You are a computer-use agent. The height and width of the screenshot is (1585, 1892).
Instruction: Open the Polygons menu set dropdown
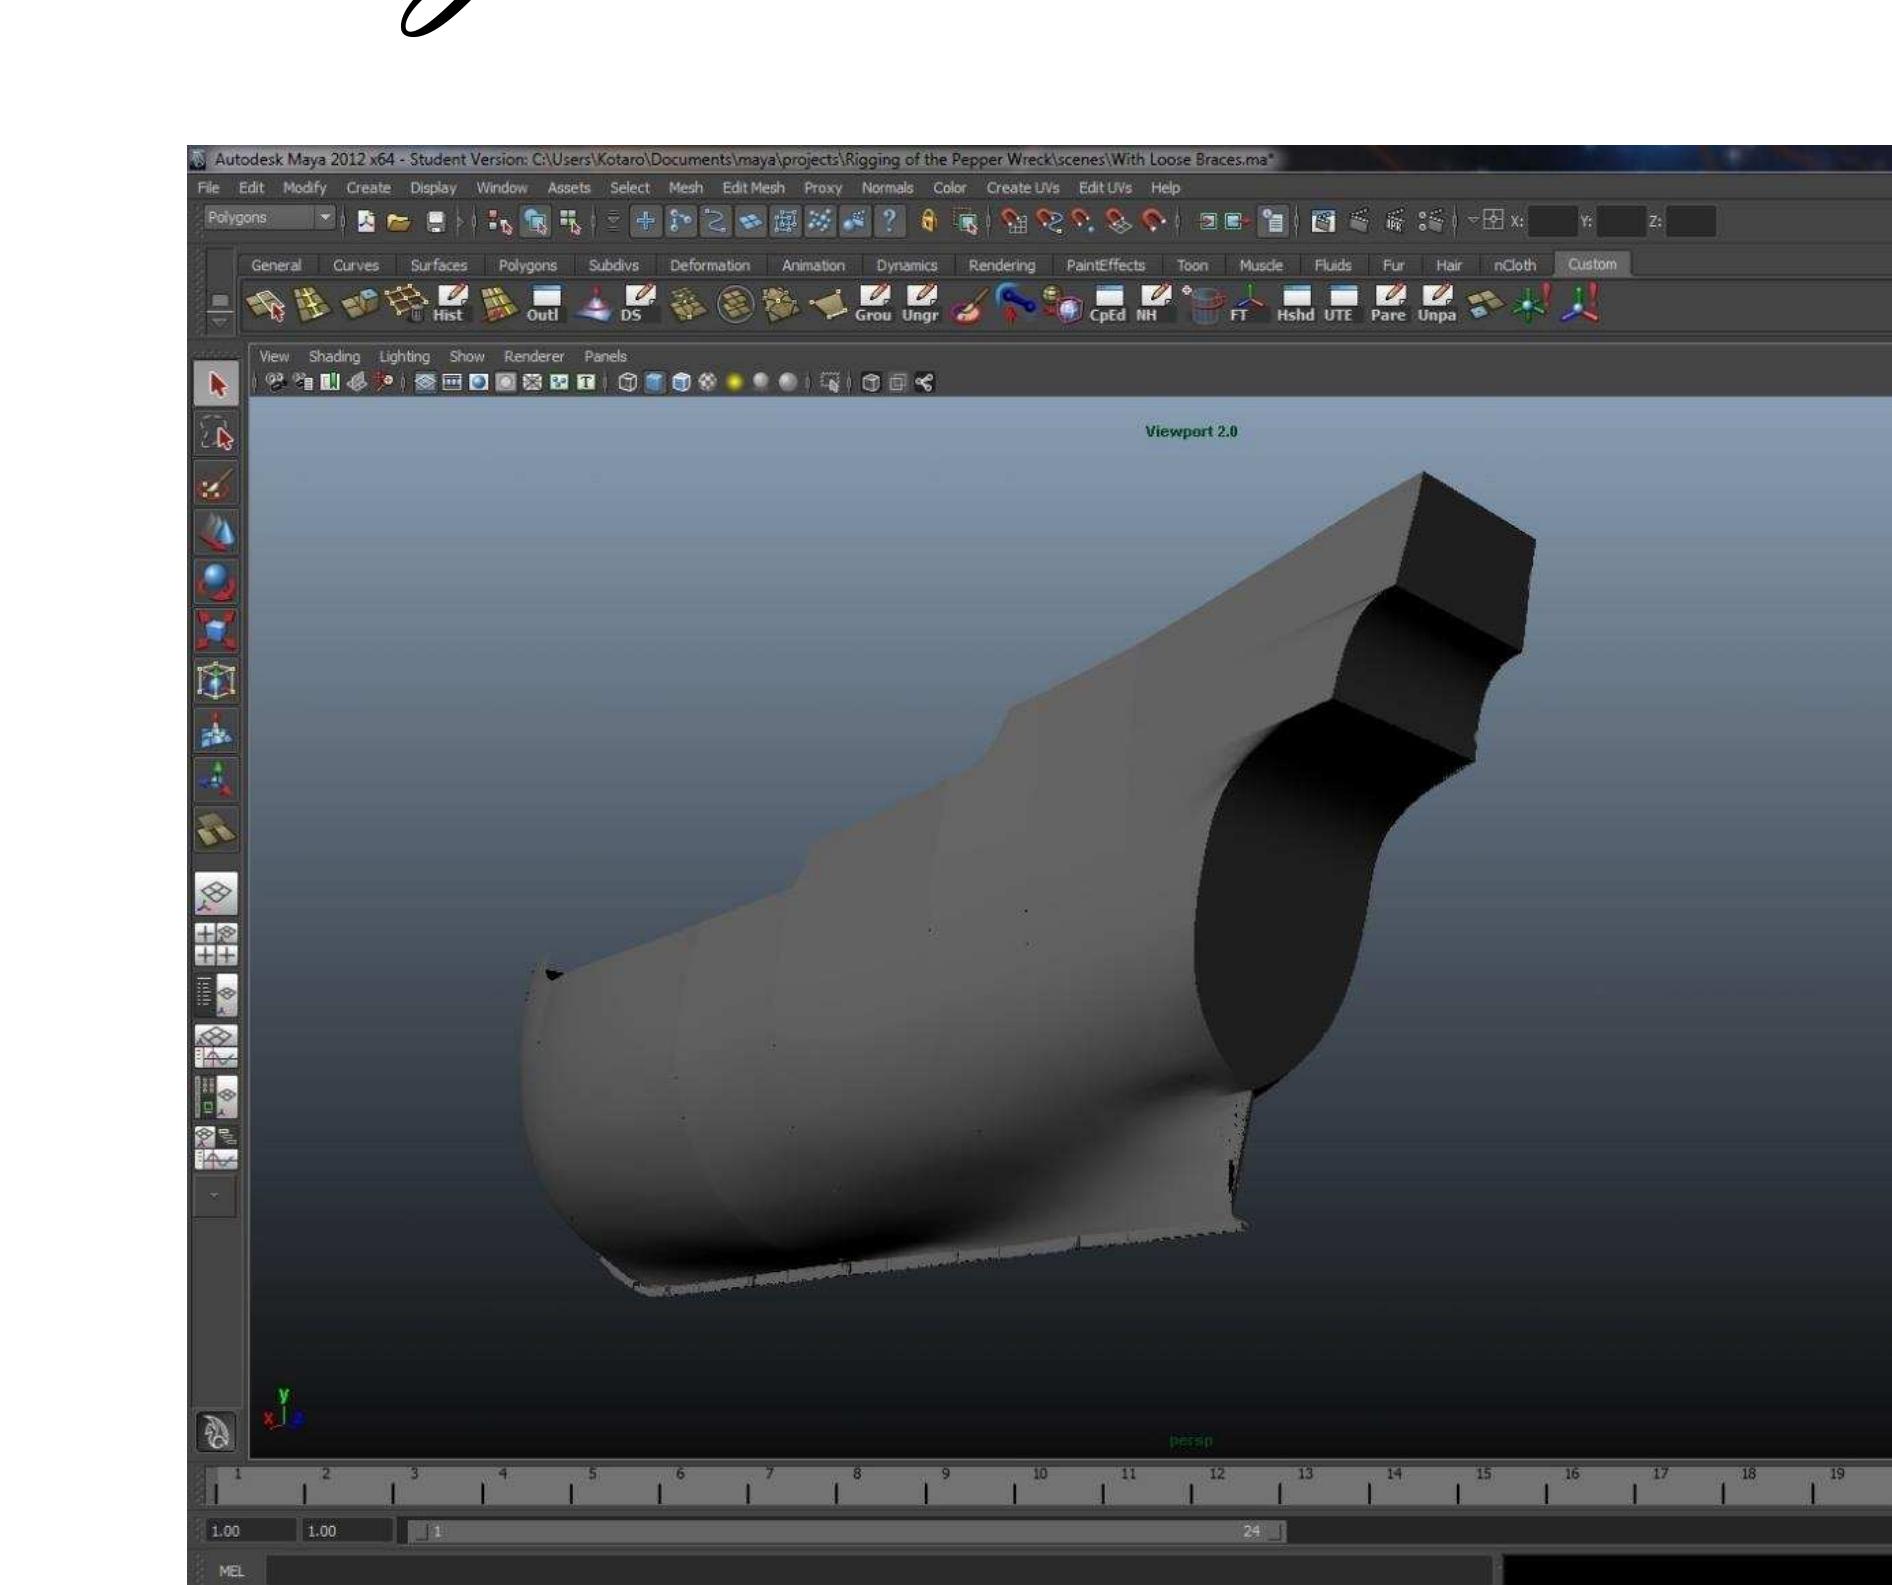pyautogui.click(x=324, y=218)
